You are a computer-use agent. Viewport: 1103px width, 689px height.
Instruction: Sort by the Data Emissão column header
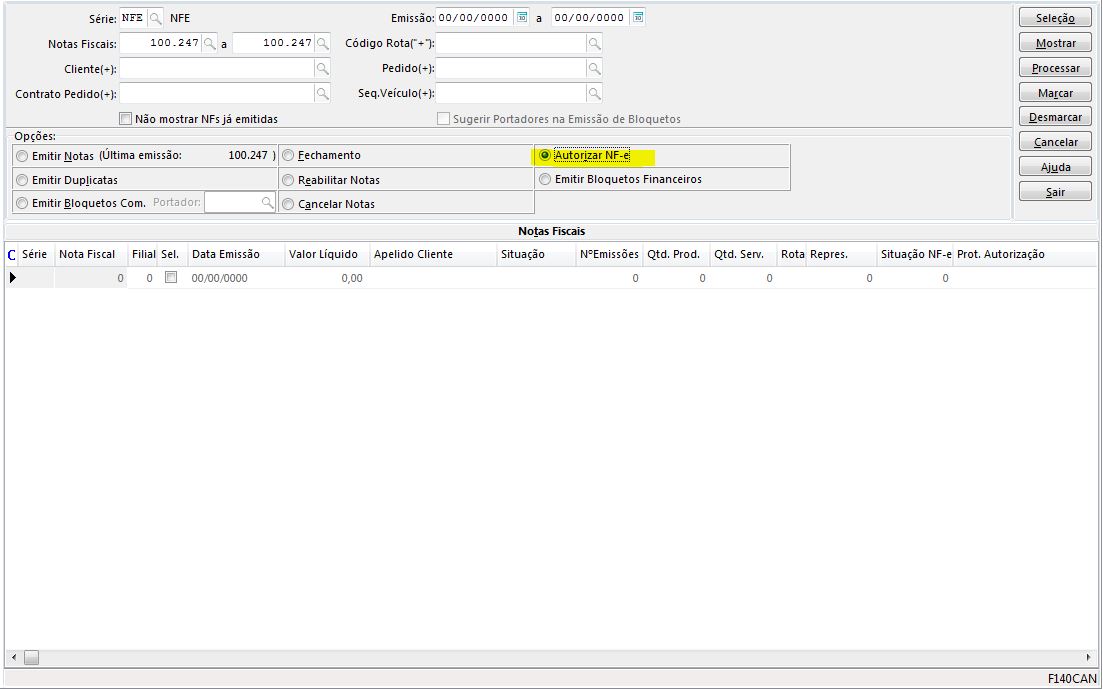226,254
